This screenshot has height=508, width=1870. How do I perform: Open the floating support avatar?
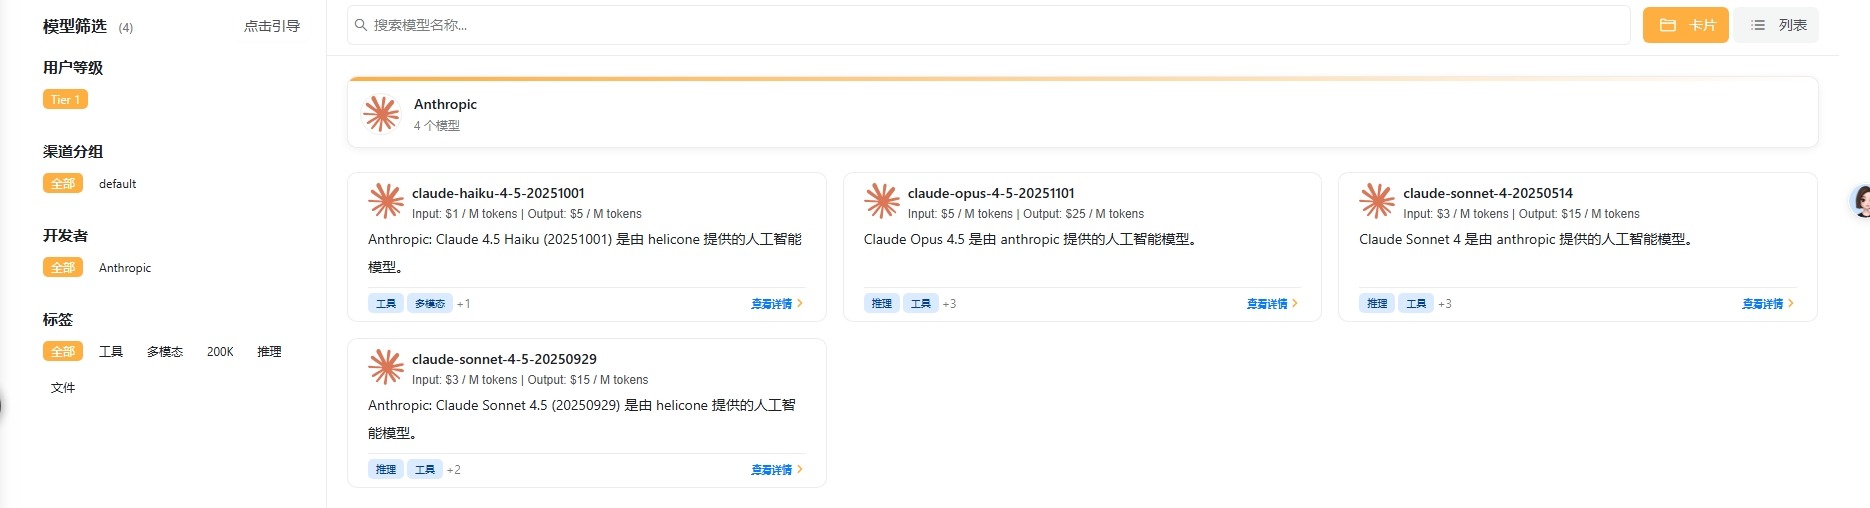coord(1862,201)
